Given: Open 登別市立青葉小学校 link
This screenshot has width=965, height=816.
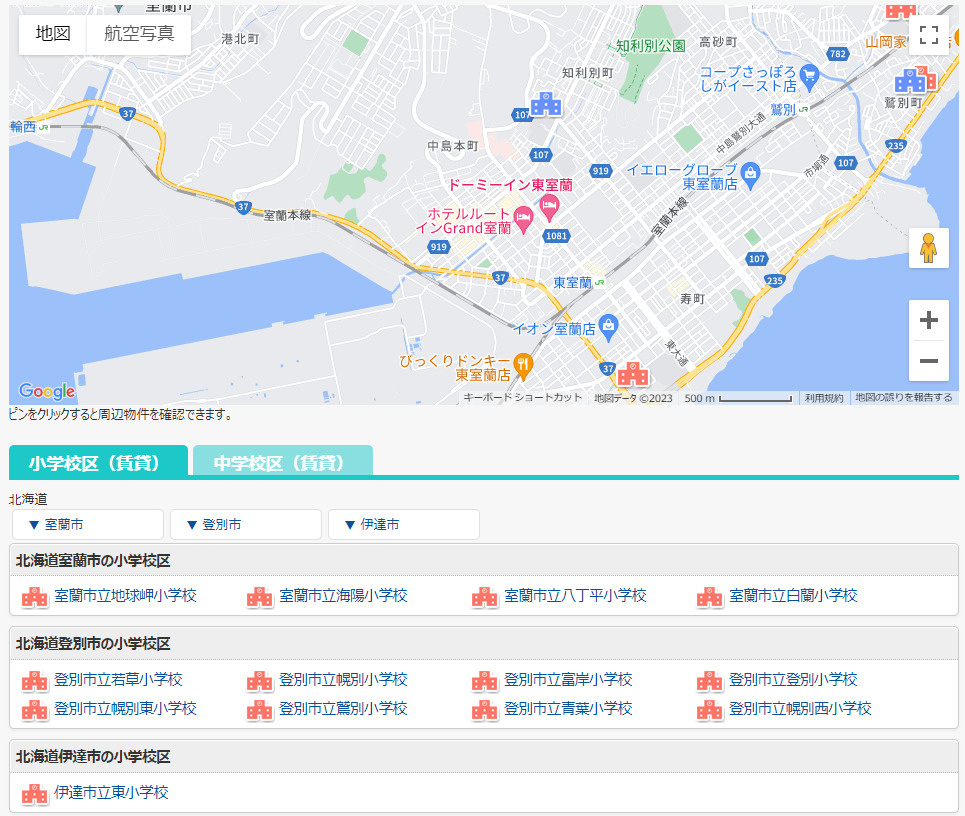Looking at the screenshot, I should [568, 708].
